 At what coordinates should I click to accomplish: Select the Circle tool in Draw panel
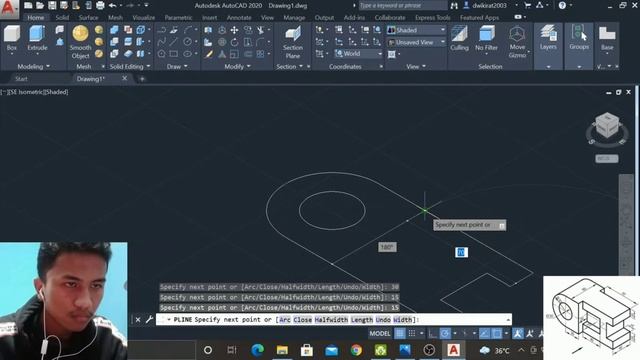(187, 42)
